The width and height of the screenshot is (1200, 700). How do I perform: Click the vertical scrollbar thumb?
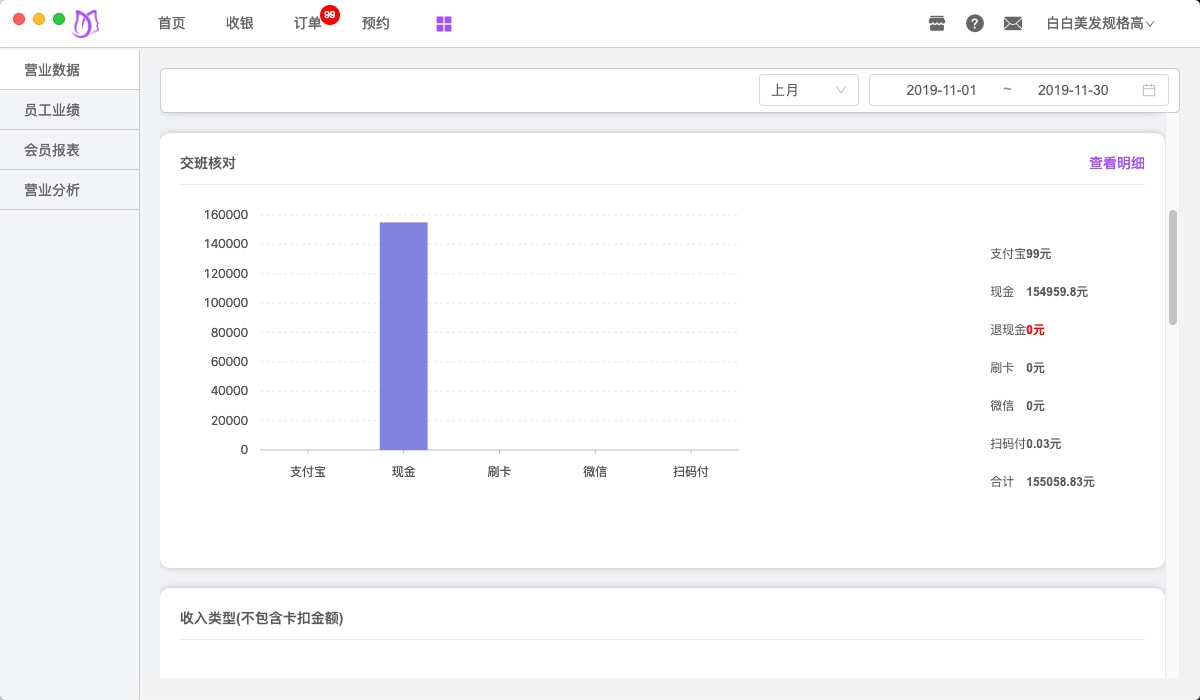pyautogui.click(x=1173, y=267)
